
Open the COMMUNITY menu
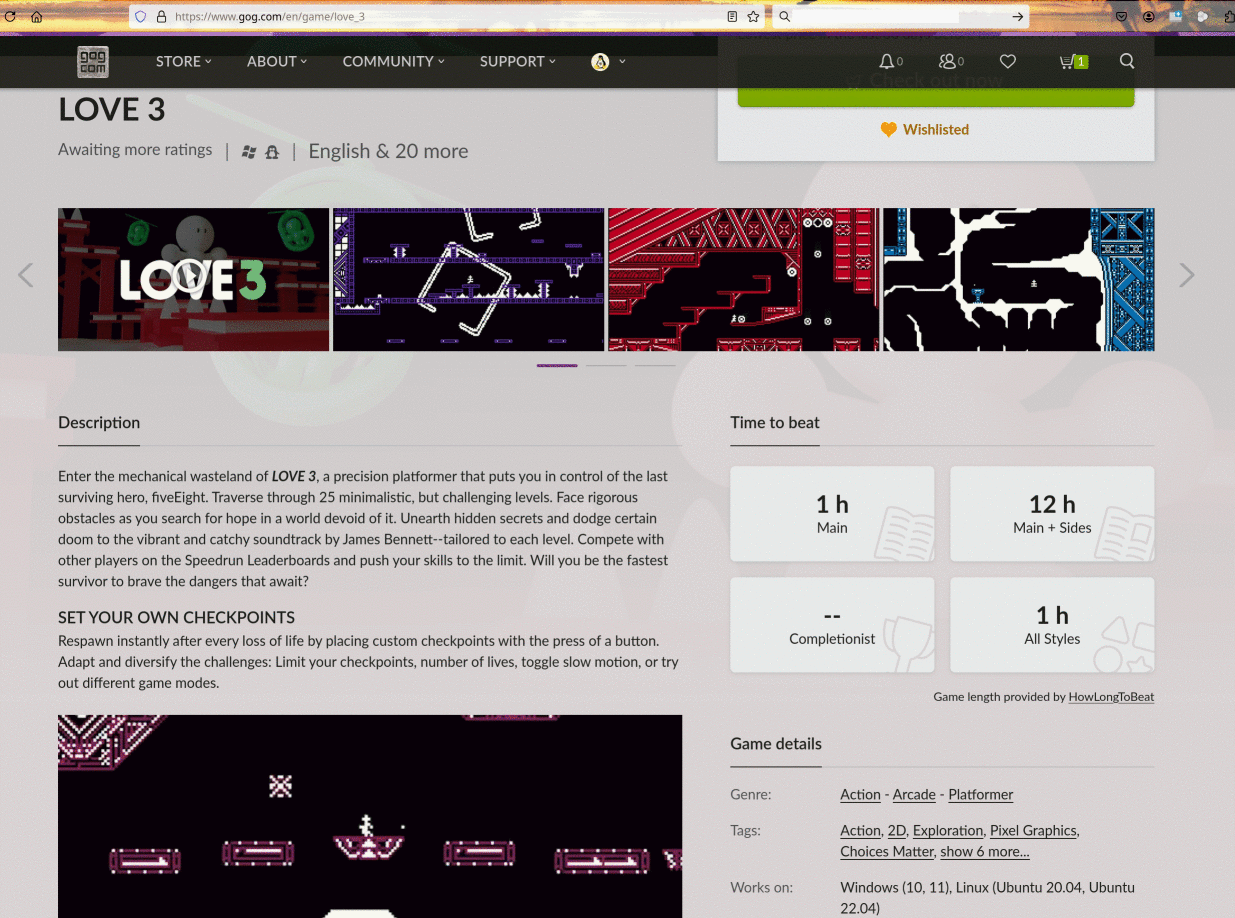[x=393, y=61]
